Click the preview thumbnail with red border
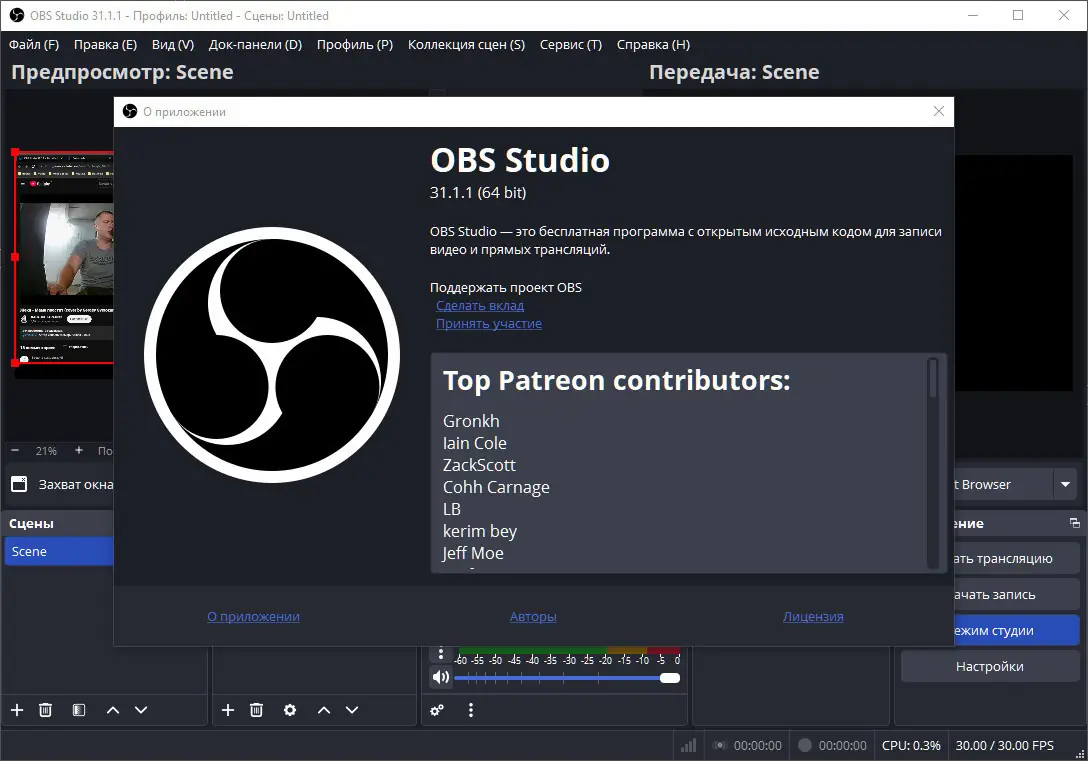Screen dimensions: 1088x761 (64, 257)
